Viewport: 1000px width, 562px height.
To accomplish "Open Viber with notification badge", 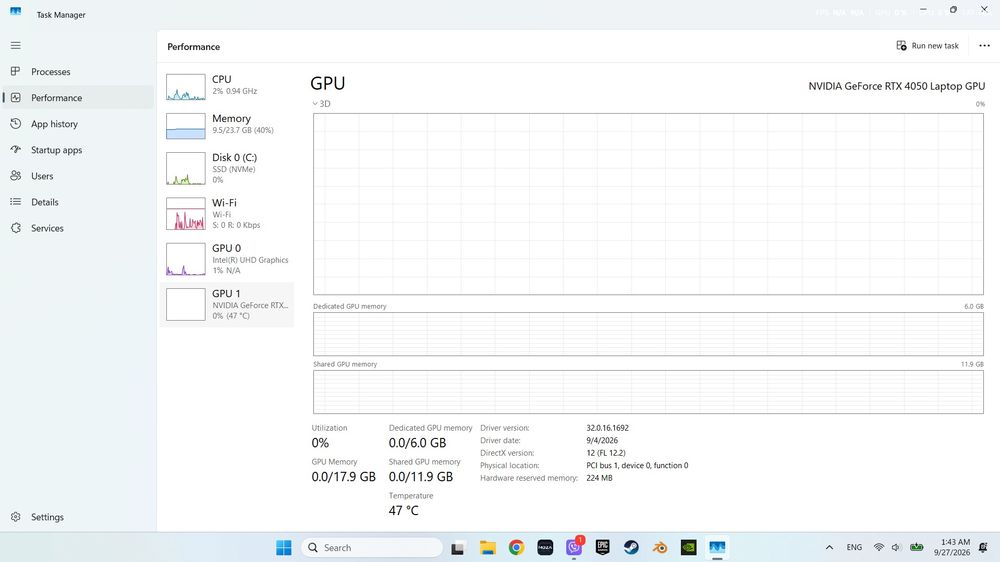I will pyautogui.click(x=574, y=547).
